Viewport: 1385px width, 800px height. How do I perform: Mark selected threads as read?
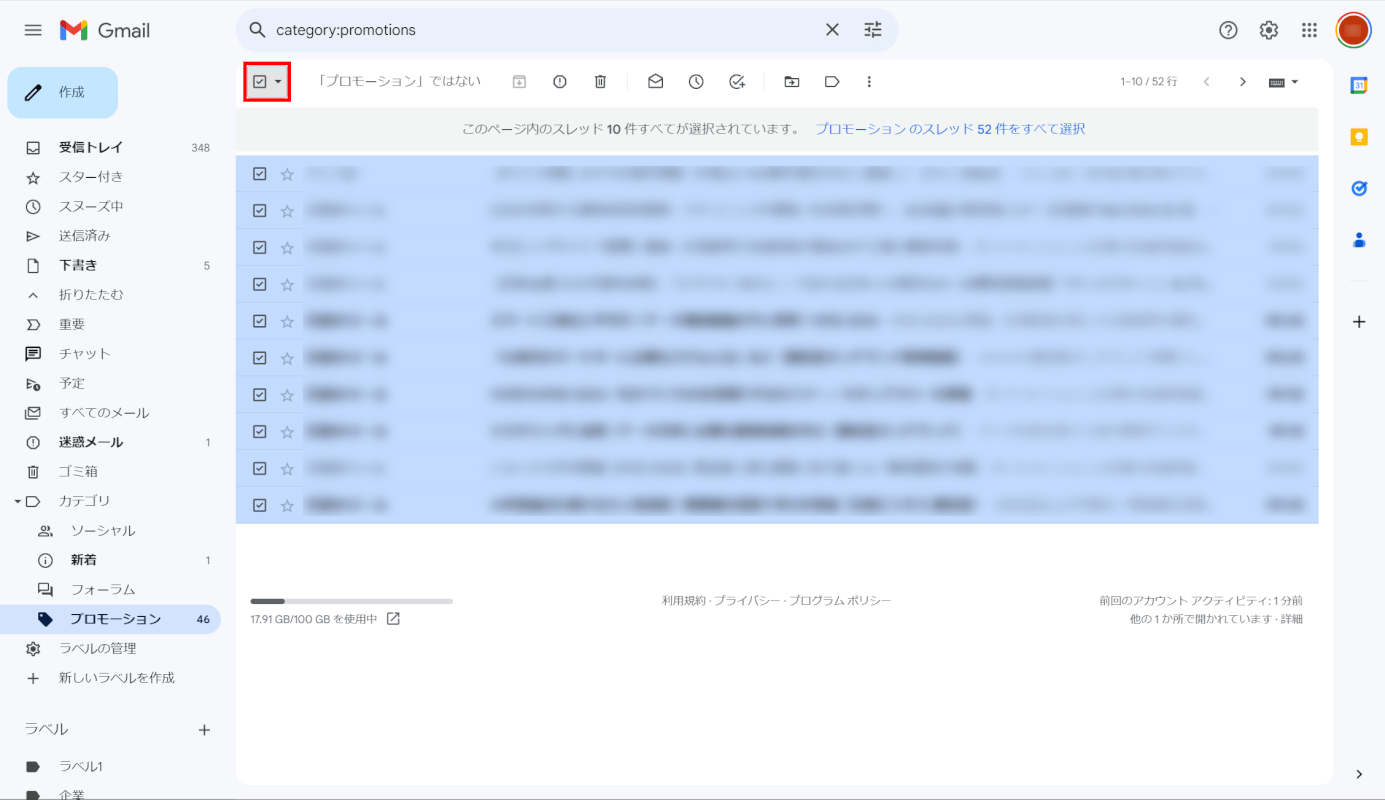tap(656, 82)
